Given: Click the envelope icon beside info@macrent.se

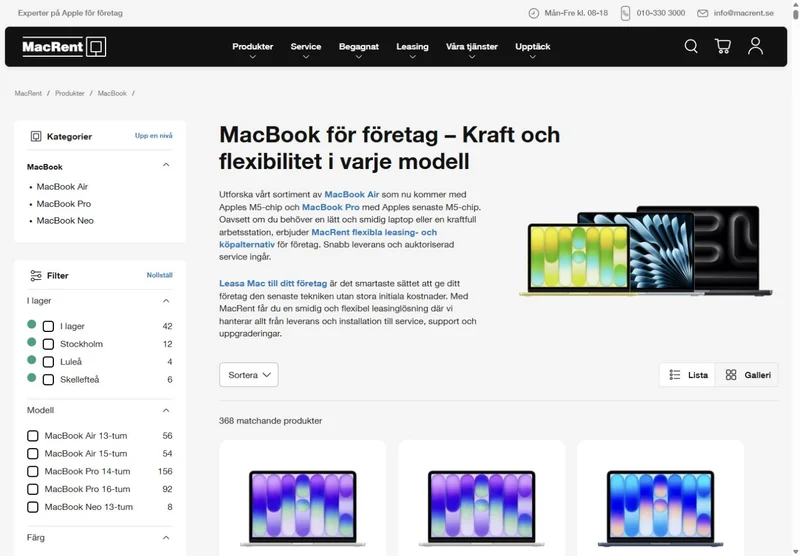Looking at the screenshot, I should click(x=703, y=13).
